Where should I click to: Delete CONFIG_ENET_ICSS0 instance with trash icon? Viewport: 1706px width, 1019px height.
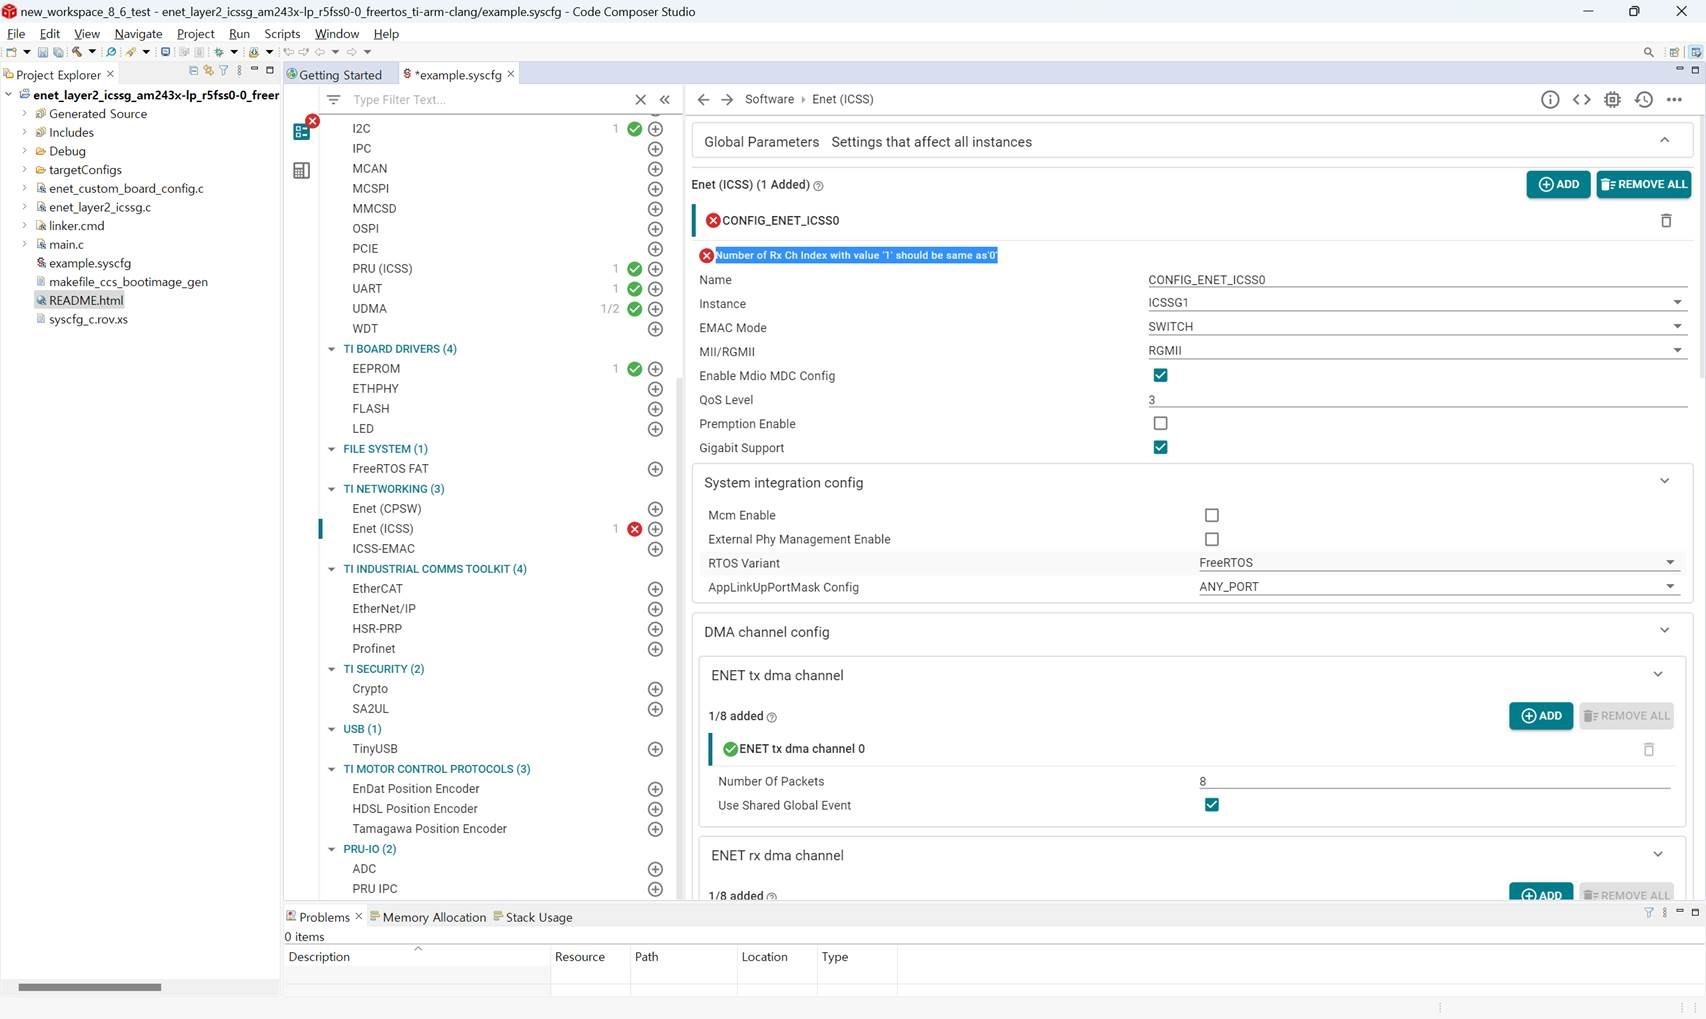click(1666, 220)
